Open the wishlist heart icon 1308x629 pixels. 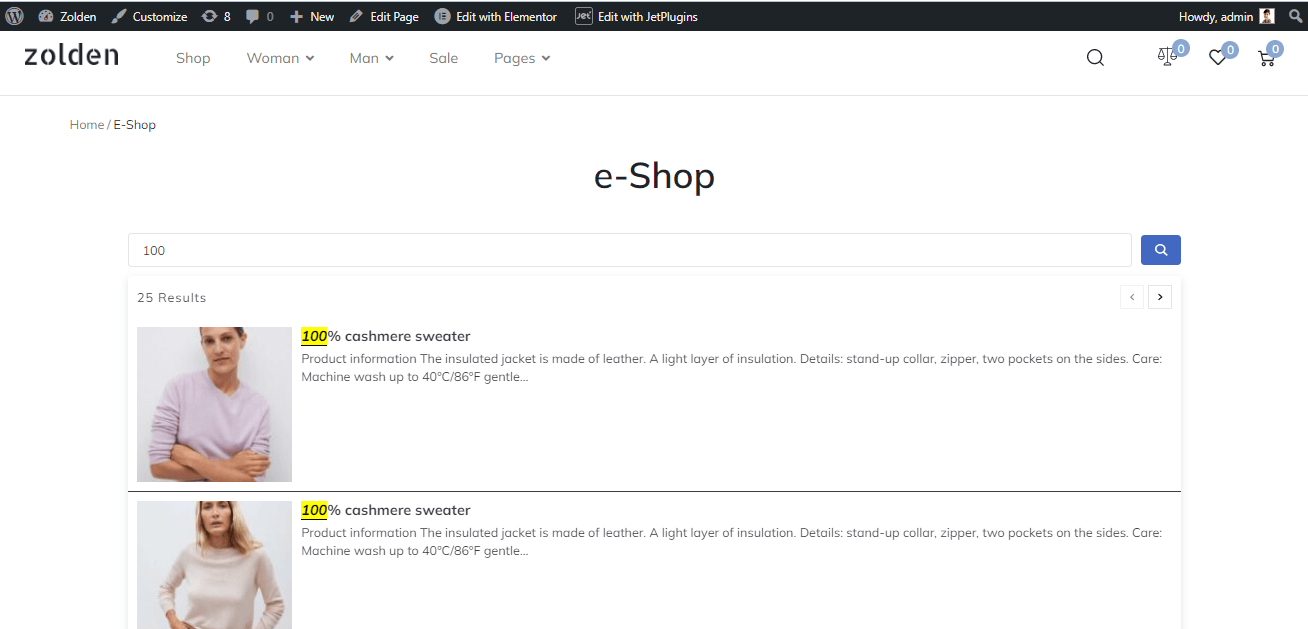click(1217, 58)
